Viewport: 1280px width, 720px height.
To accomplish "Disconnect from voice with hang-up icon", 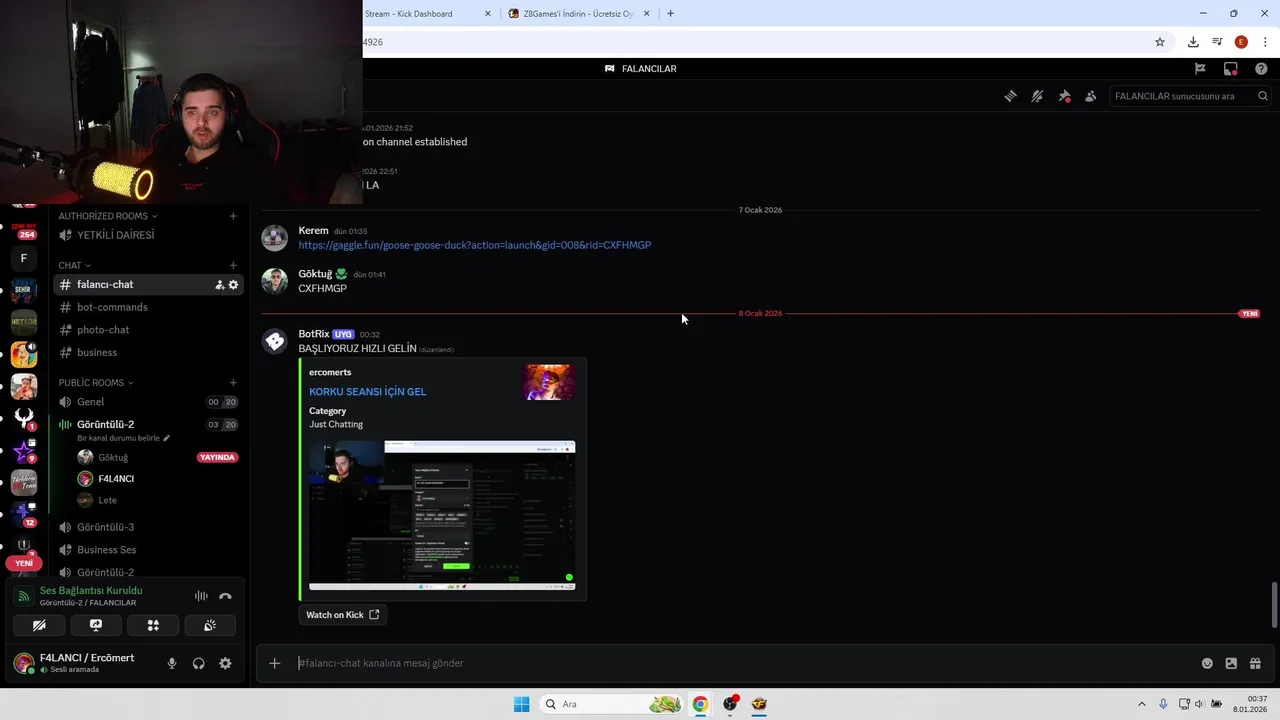I will [x=225, y=596].
